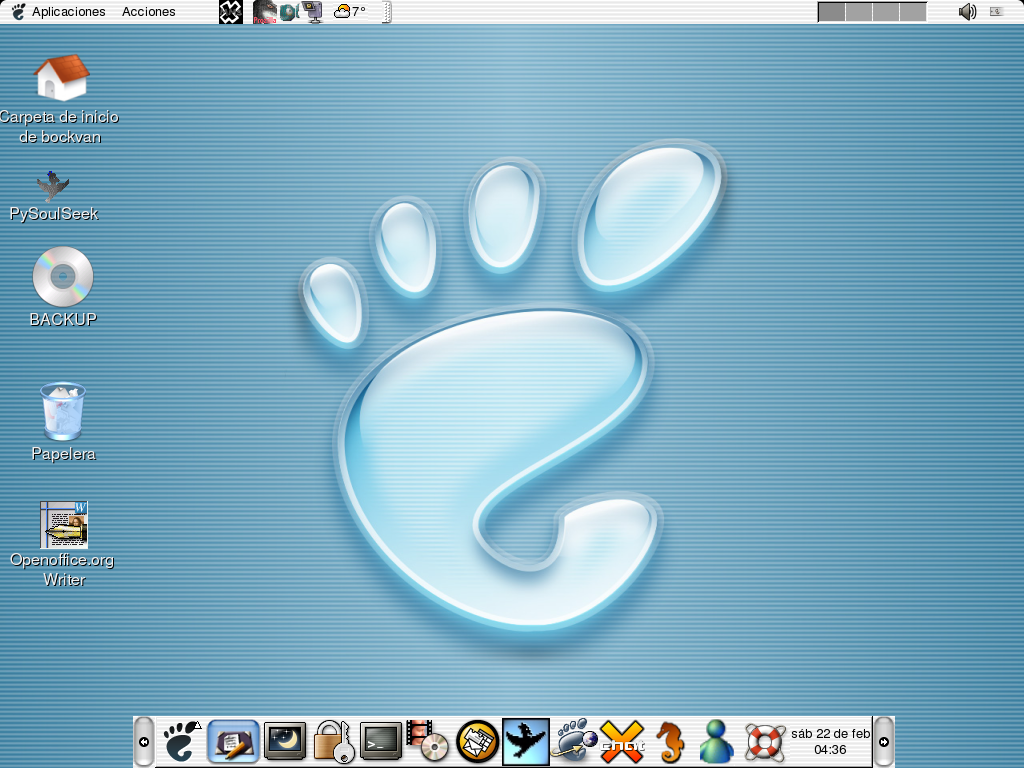
Task: Launch the X-Chat icon in the bottom panel
Action: 622,742
